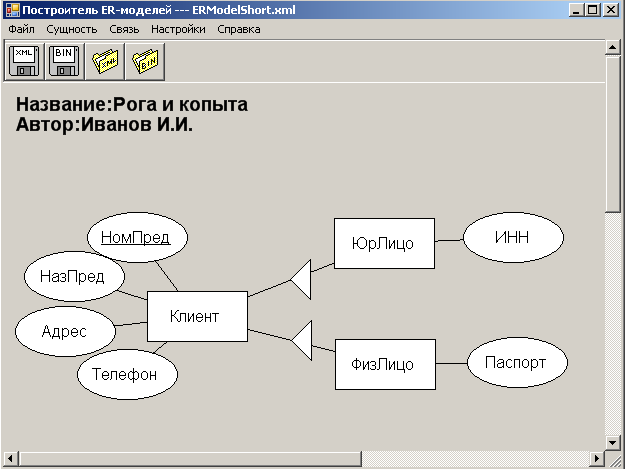The width and height of the screenshot is (625, 469).
Task: Click the vertical scrollbar up arrow
Action: [612, 47]
